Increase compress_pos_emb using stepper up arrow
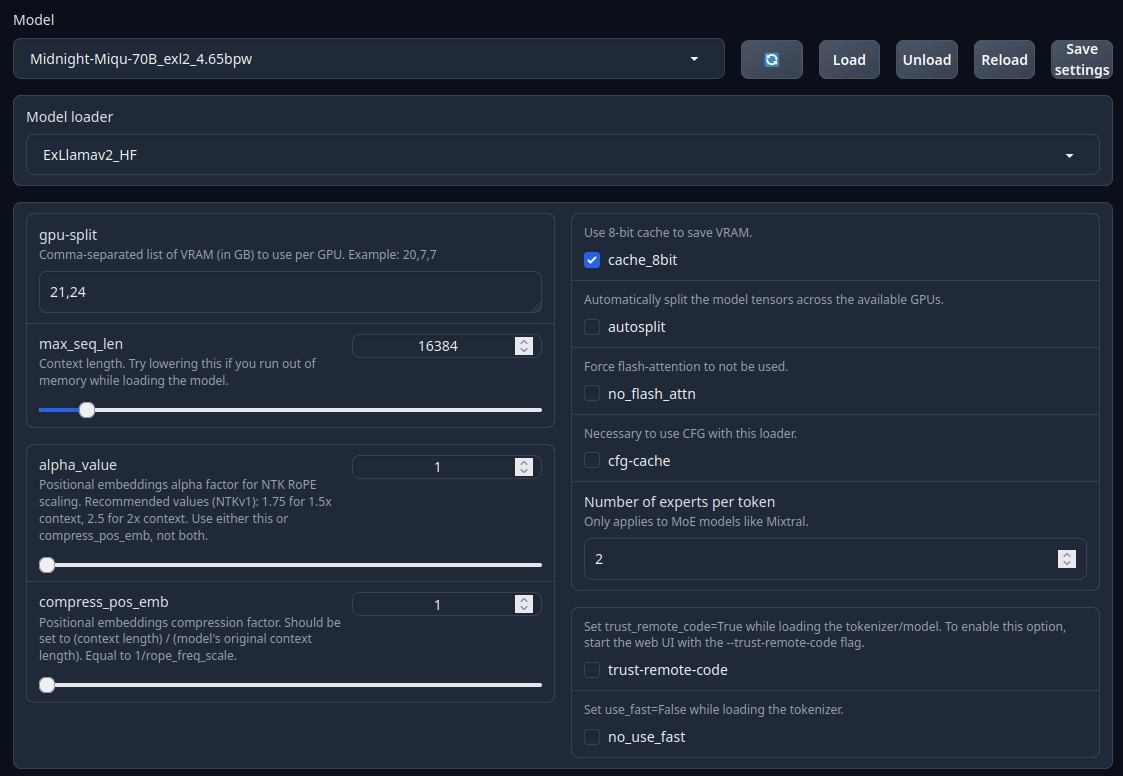Screen dimensions: 1123x776 click(524, 600)
